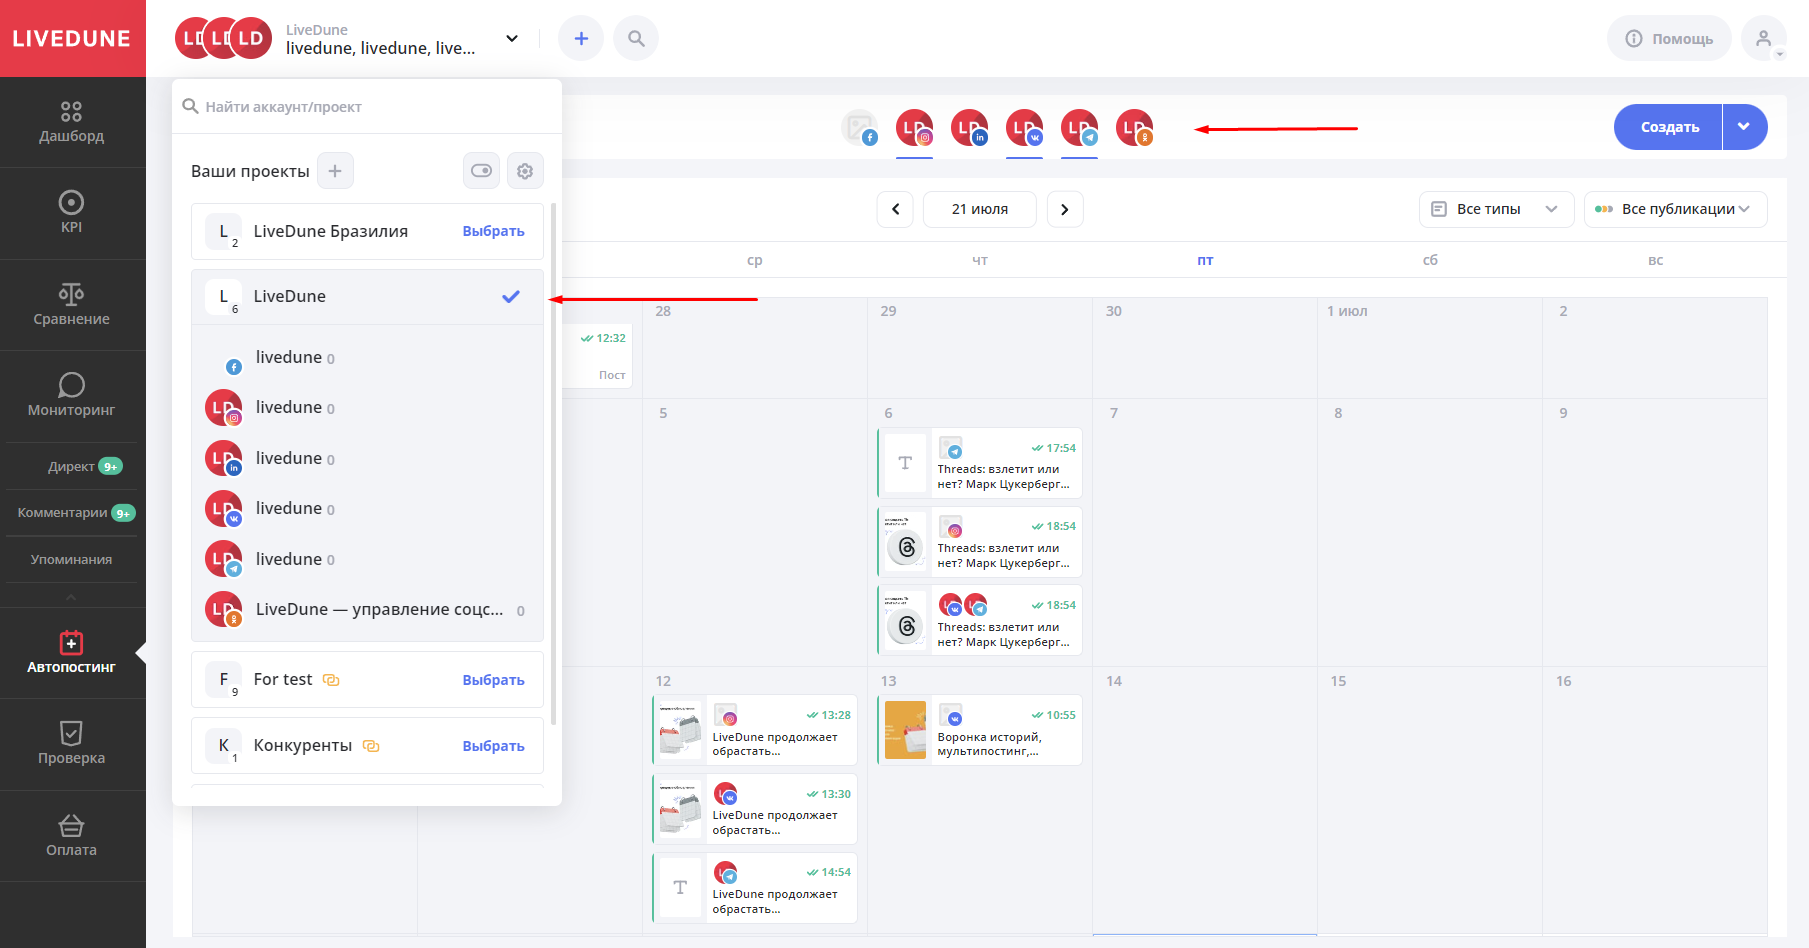
Task: Click the project list scrollbar
Action: click(553, 464)
